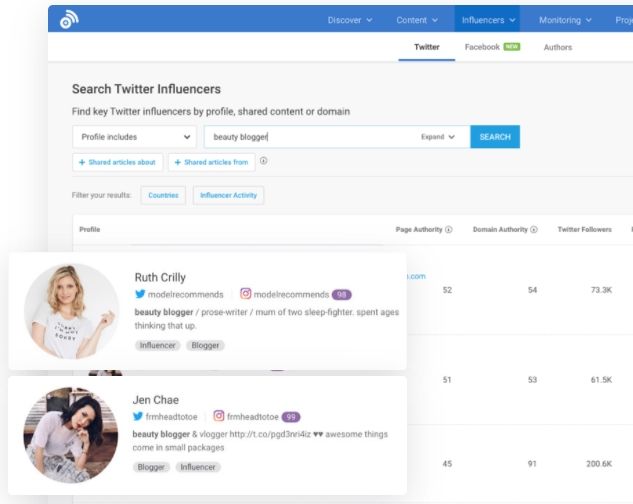633x504 pixels.
Task: Click the Domain Authority value 53
Action: click(x=532, y=380)
